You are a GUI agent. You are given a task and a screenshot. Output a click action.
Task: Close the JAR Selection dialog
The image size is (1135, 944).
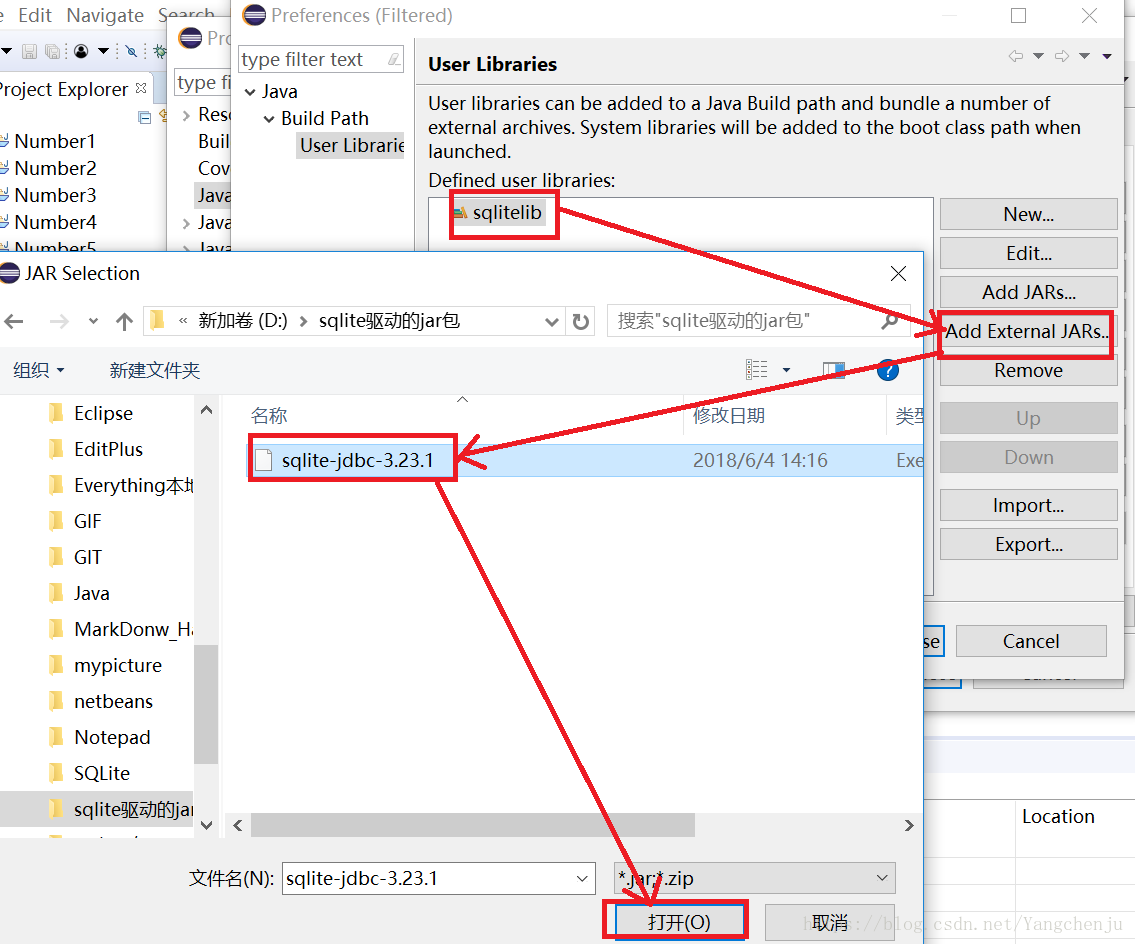[898, 274]
